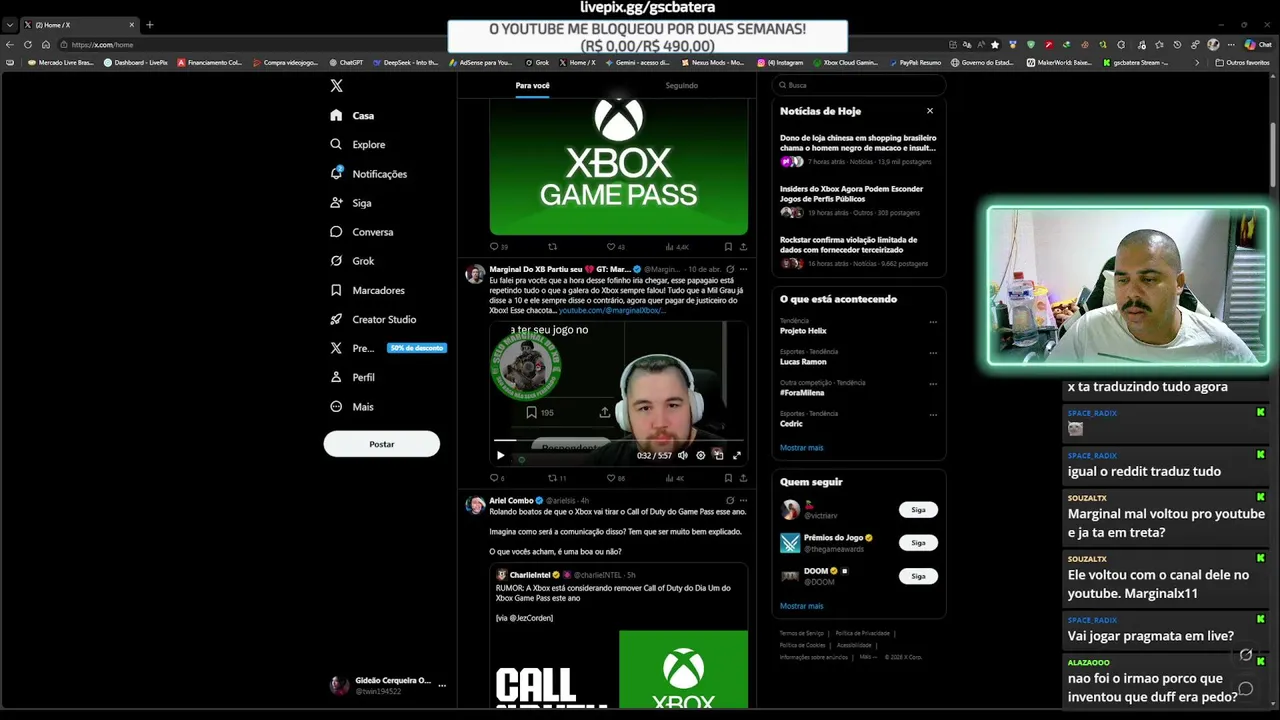
Task: Open the X logo home link
Action: coord(337,86)
